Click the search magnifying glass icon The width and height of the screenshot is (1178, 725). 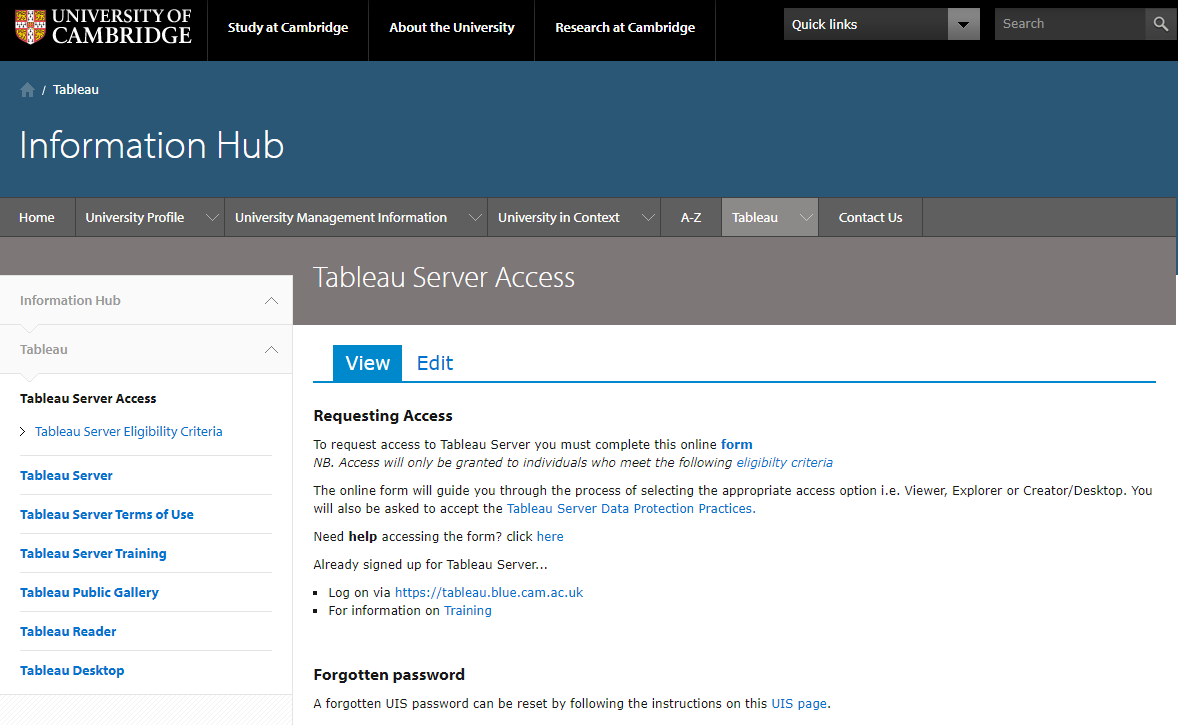click(x=1160, y=24)
